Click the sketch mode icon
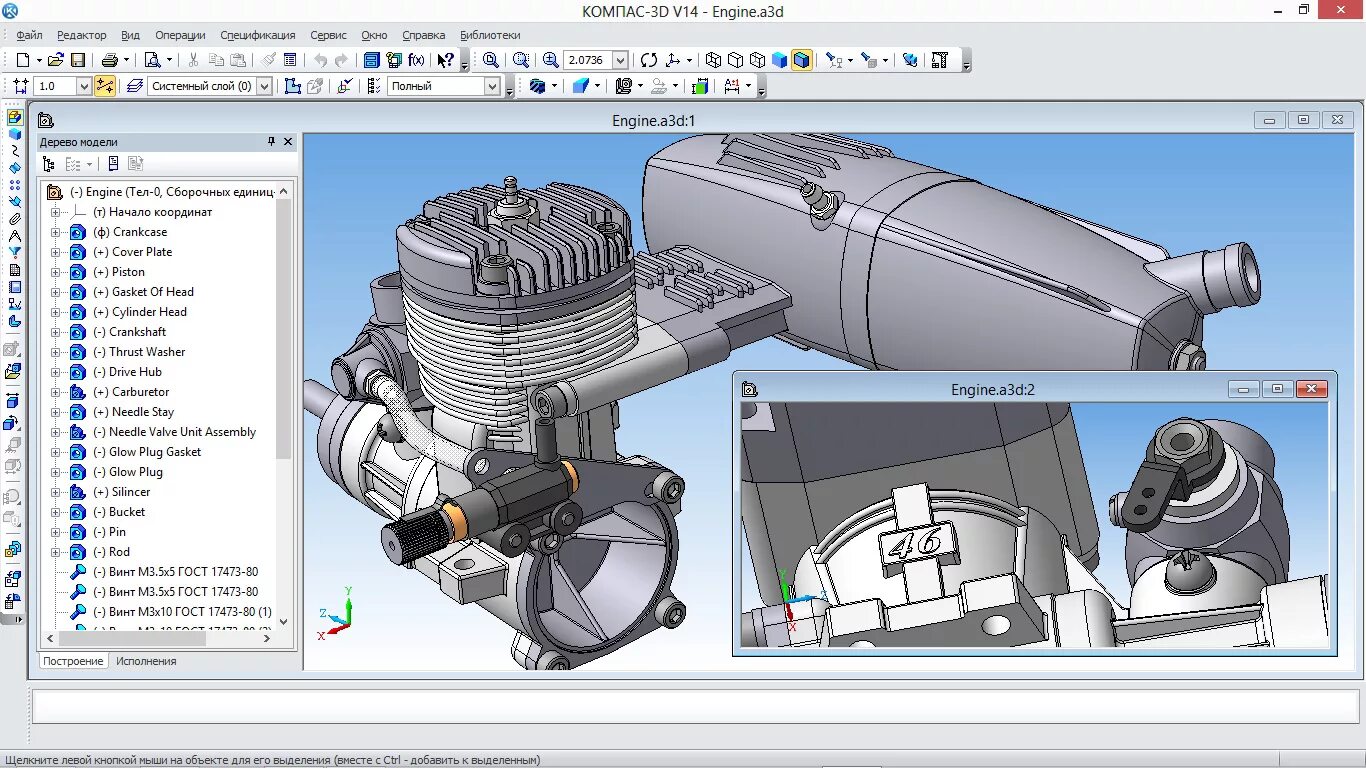The height and width of the screenshot is (768, 1366). tap(293, 86)
